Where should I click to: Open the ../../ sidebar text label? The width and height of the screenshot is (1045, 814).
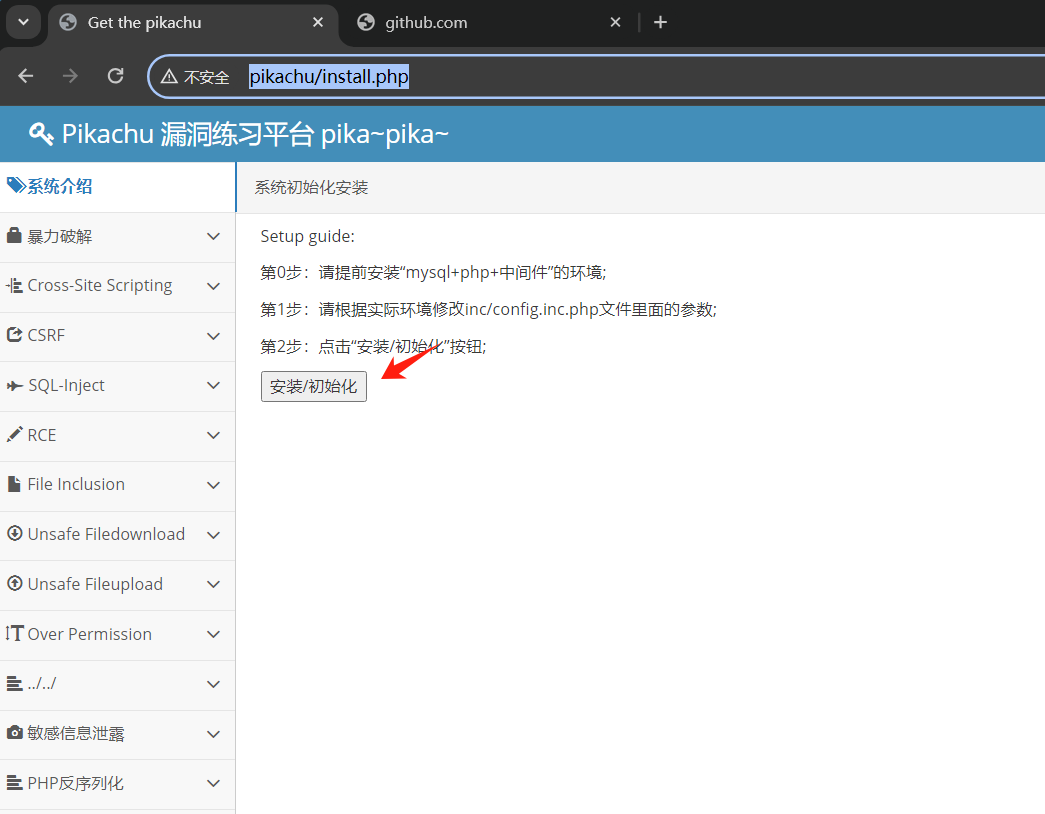[x=41, y=683]
